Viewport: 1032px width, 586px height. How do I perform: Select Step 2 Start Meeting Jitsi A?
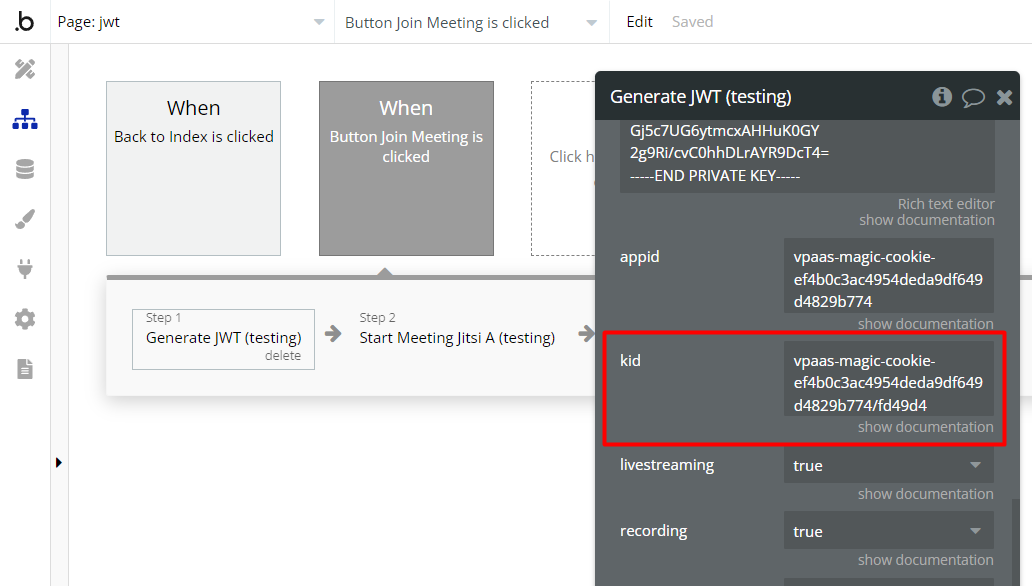(x=457, y=337)
